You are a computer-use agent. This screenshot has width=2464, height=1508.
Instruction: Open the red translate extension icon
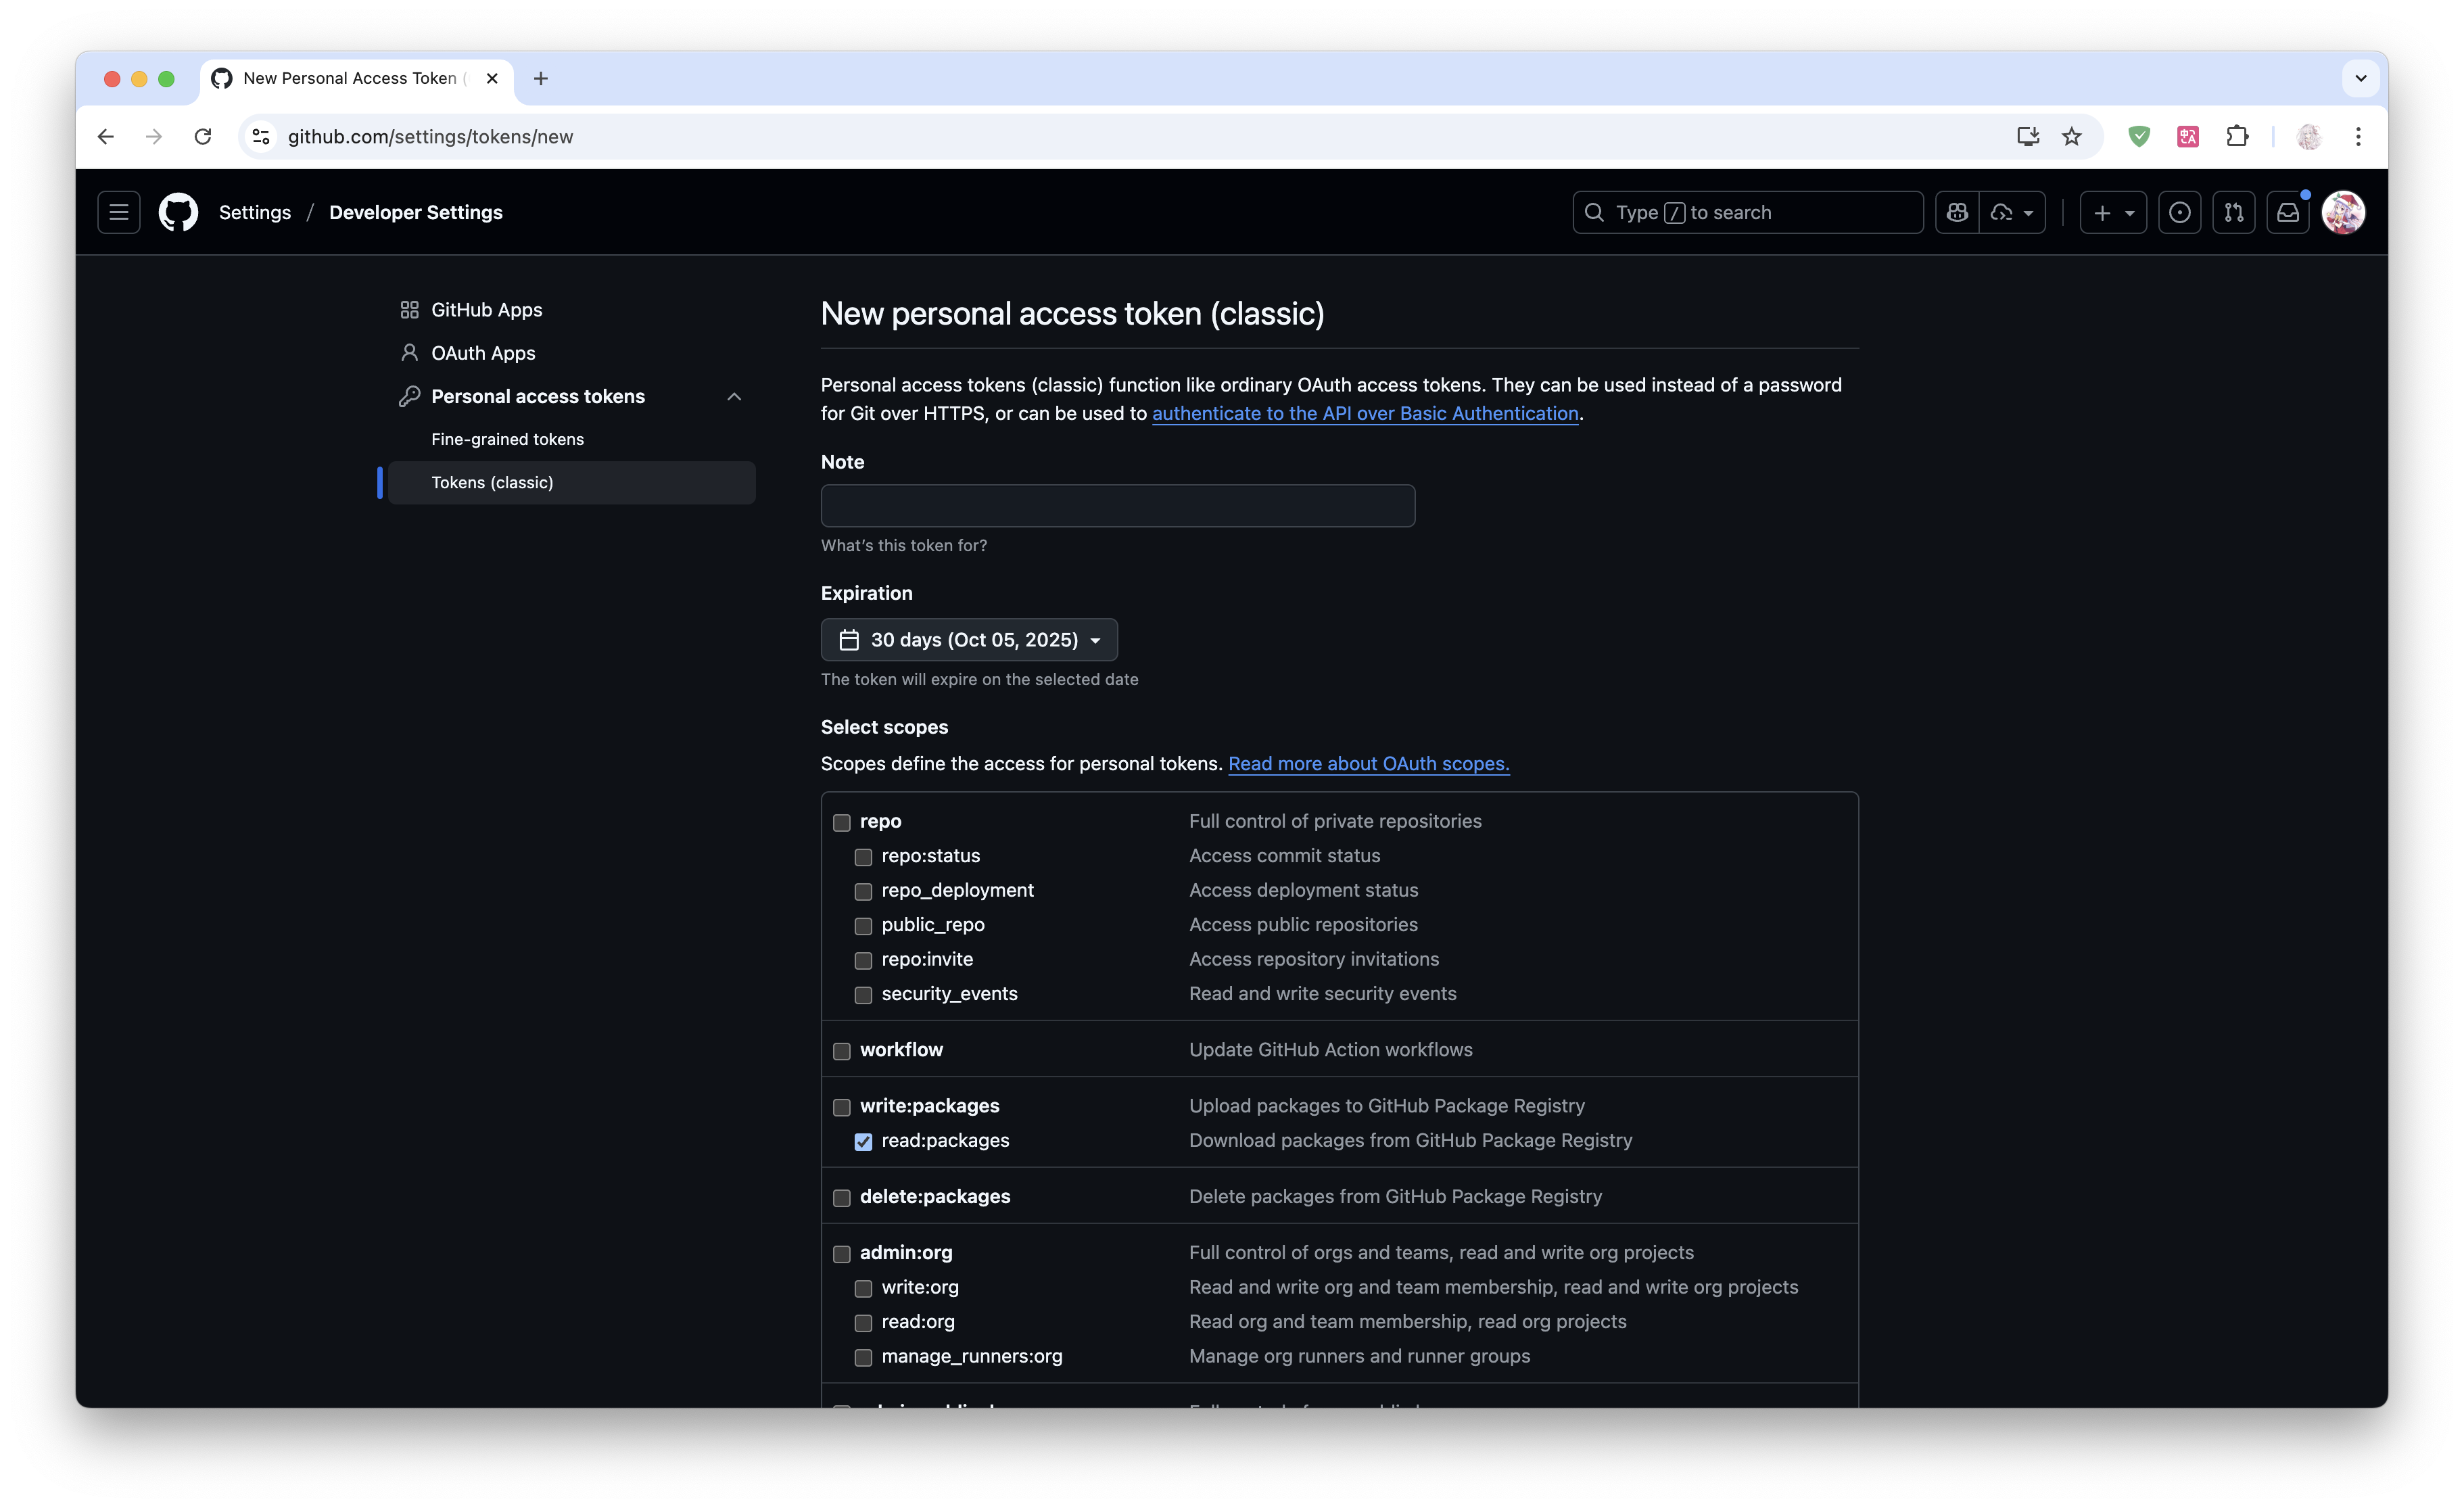[x=2188, y=136]
